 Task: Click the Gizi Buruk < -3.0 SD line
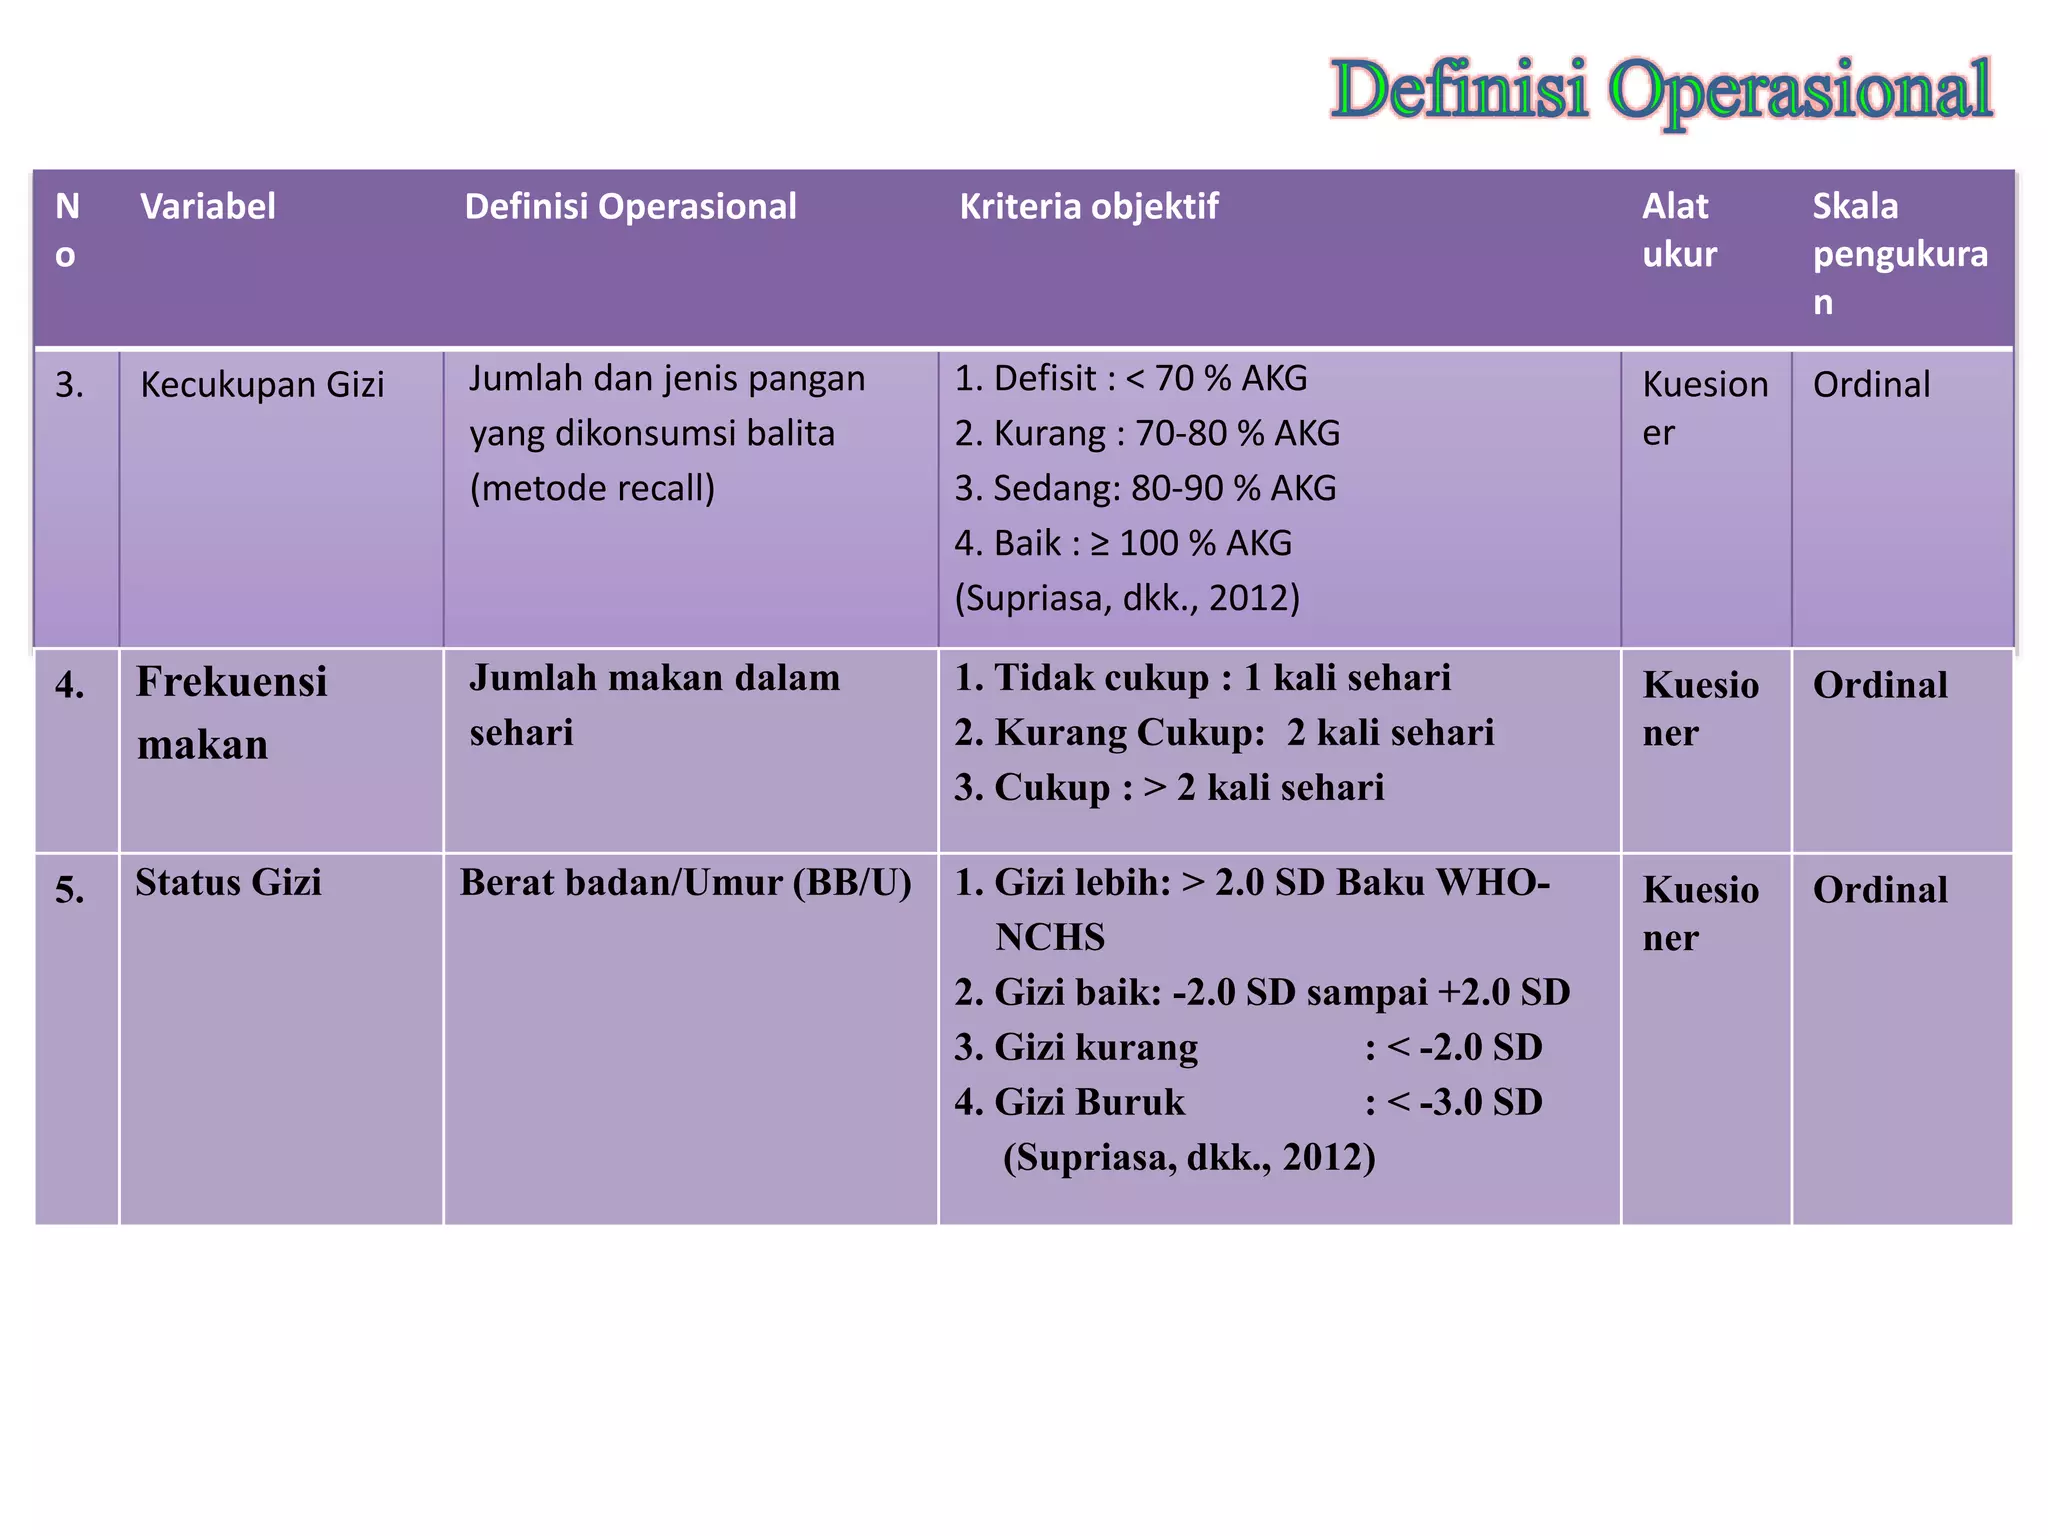[x=1247, y=1102]
